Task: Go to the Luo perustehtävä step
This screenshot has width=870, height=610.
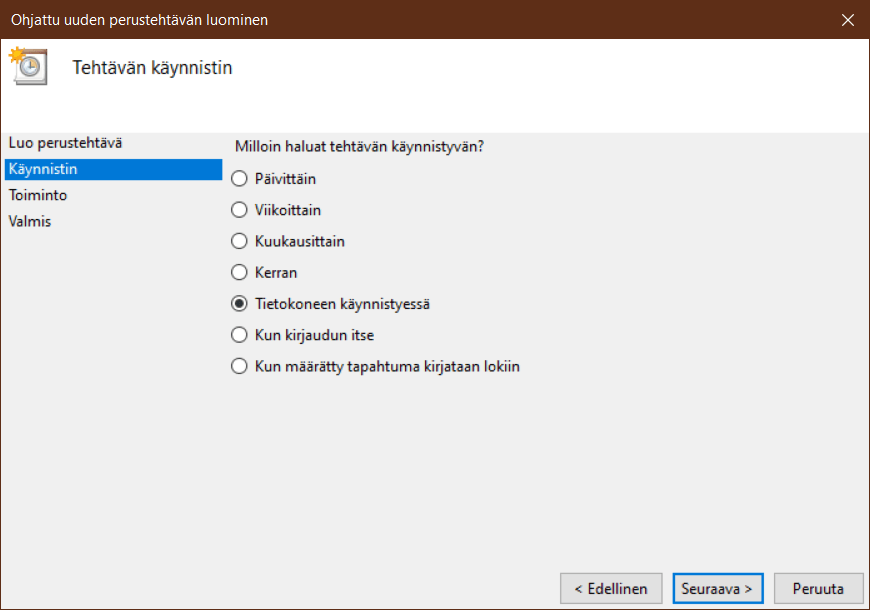Action: click(65, 143)
